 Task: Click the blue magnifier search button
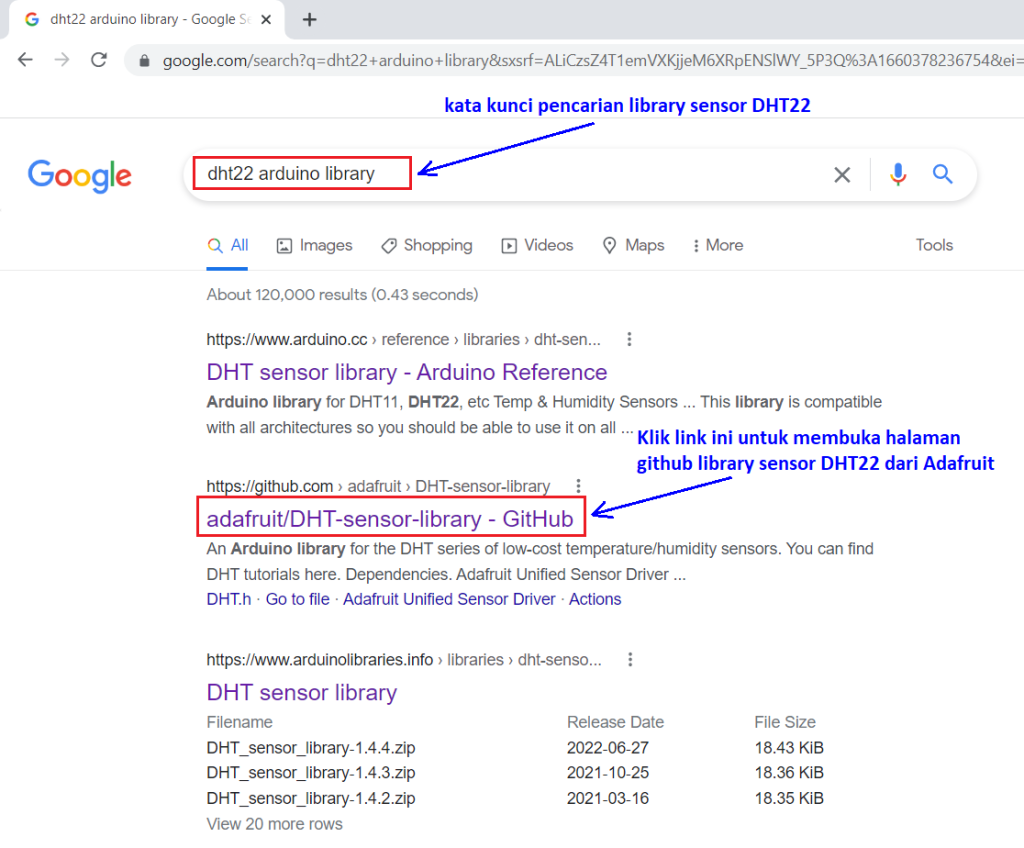tap(942, 175)
